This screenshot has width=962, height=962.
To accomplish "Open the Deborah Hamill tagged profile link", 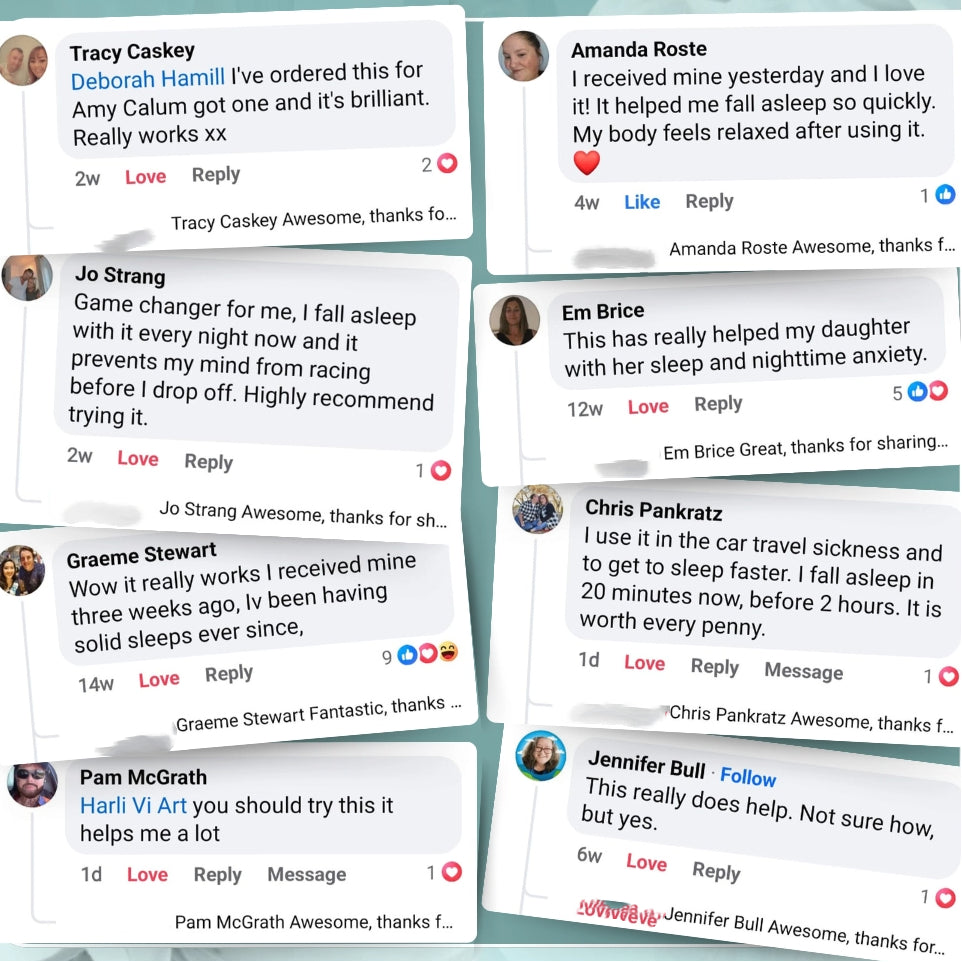I will click(x=148, y=79).
